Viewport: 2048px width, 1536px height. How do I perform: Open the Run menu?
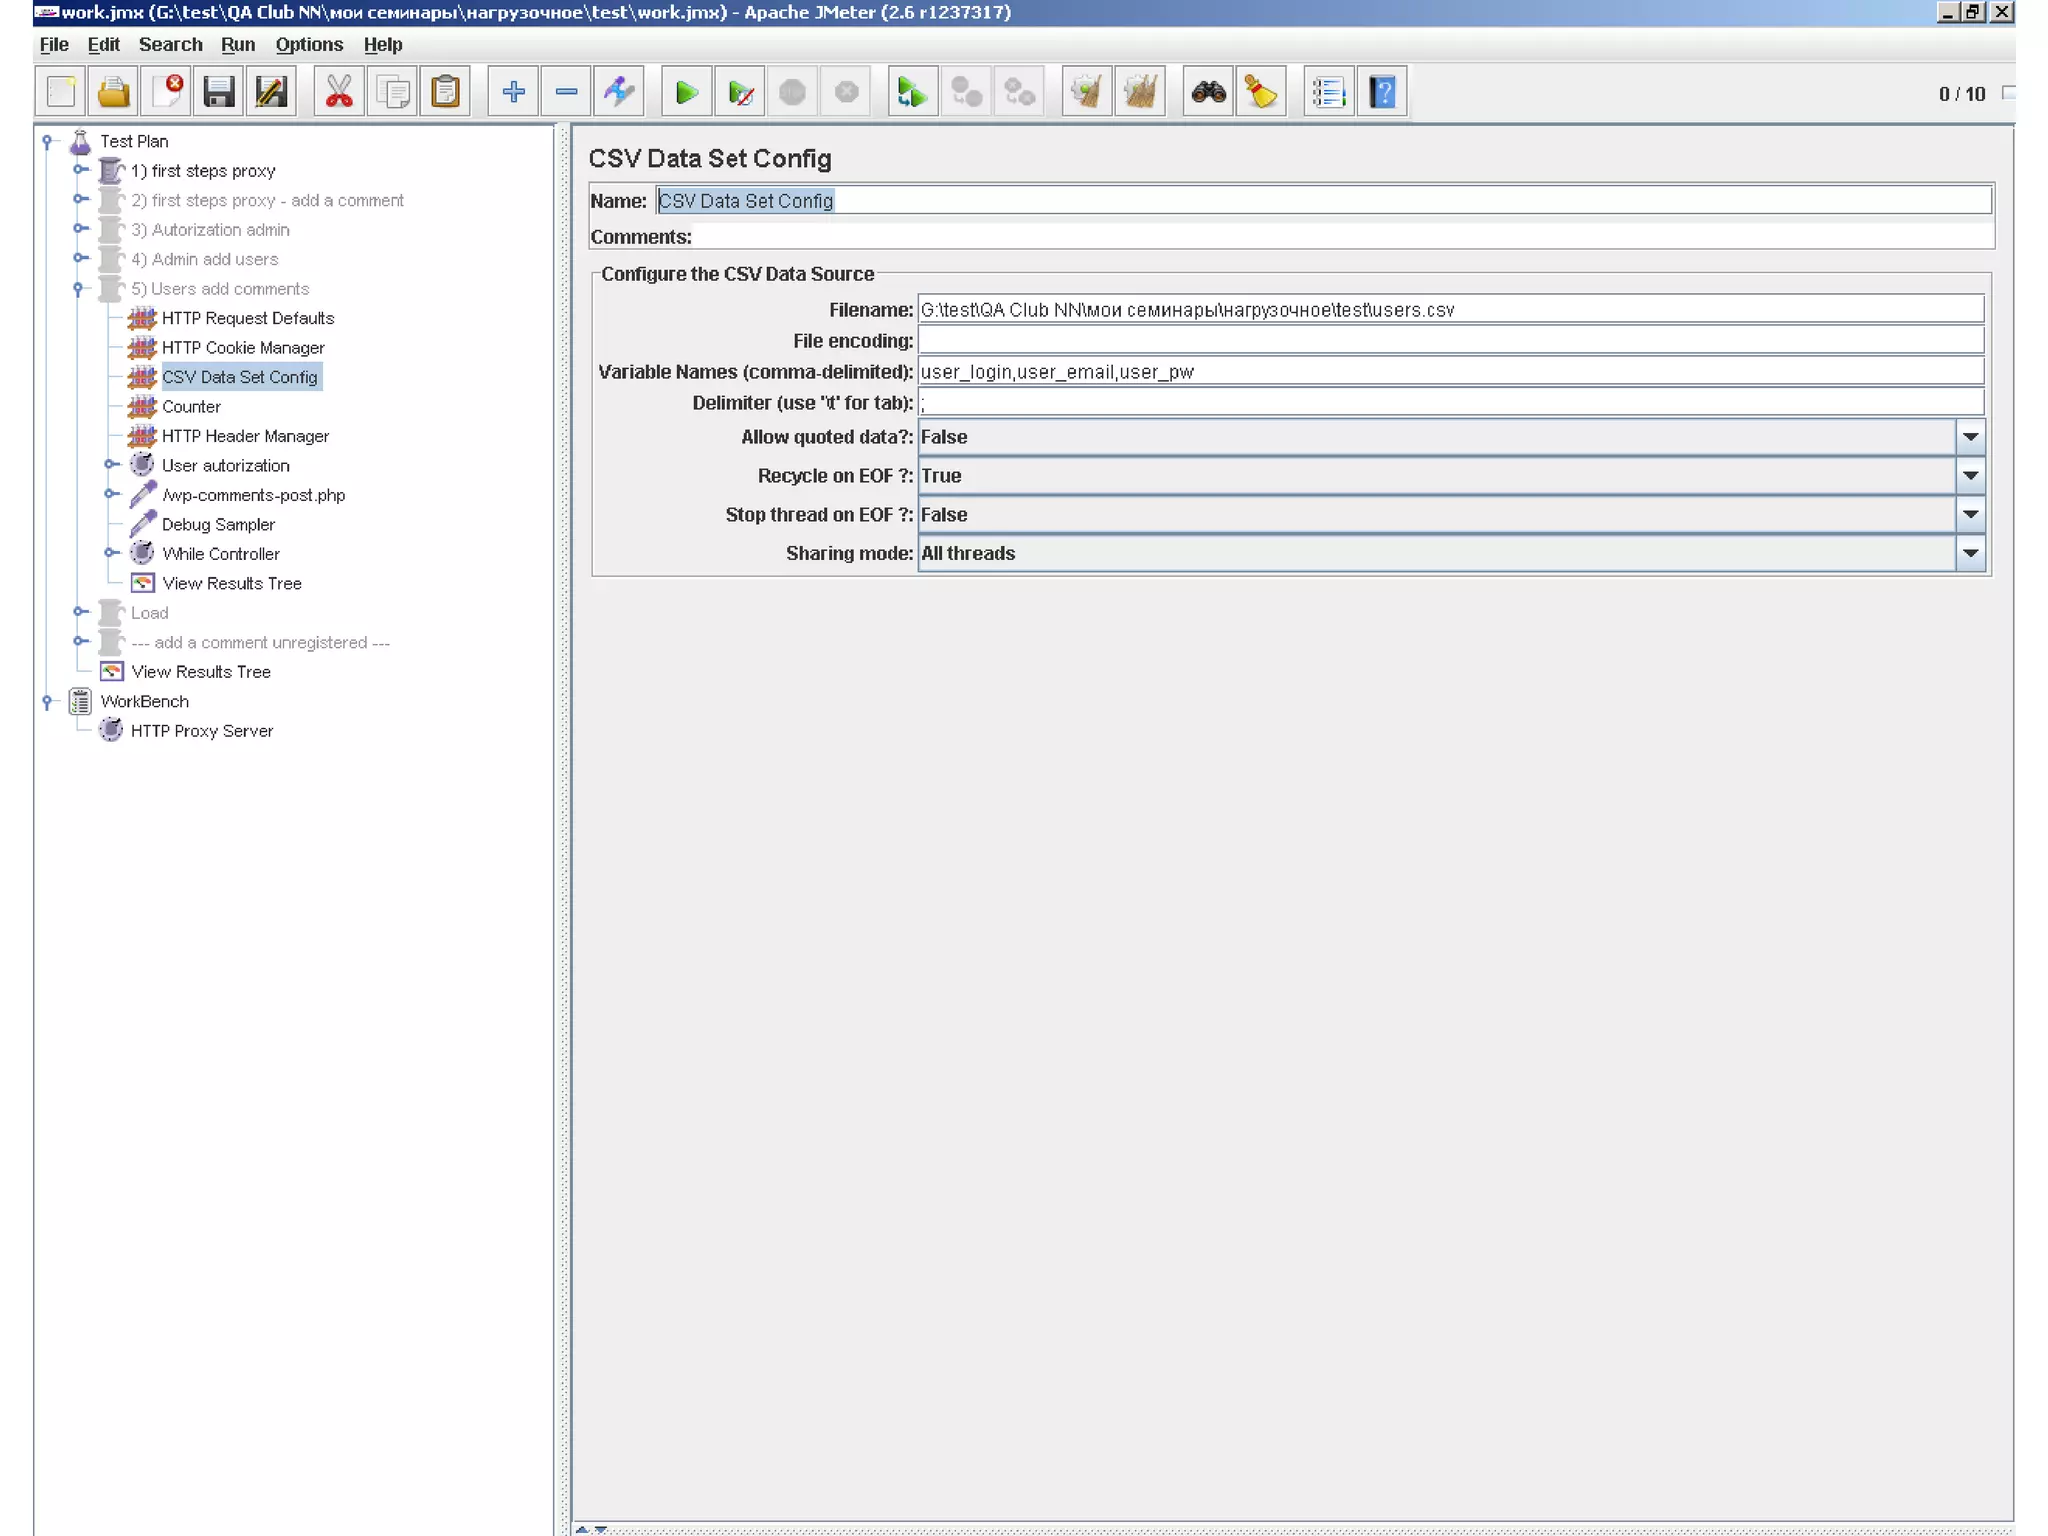(x=237, y=45)
